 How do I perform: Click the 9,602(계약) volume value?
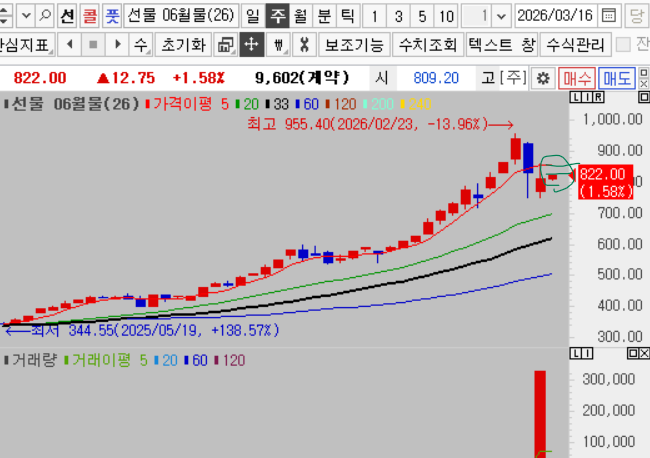(302, 78)
